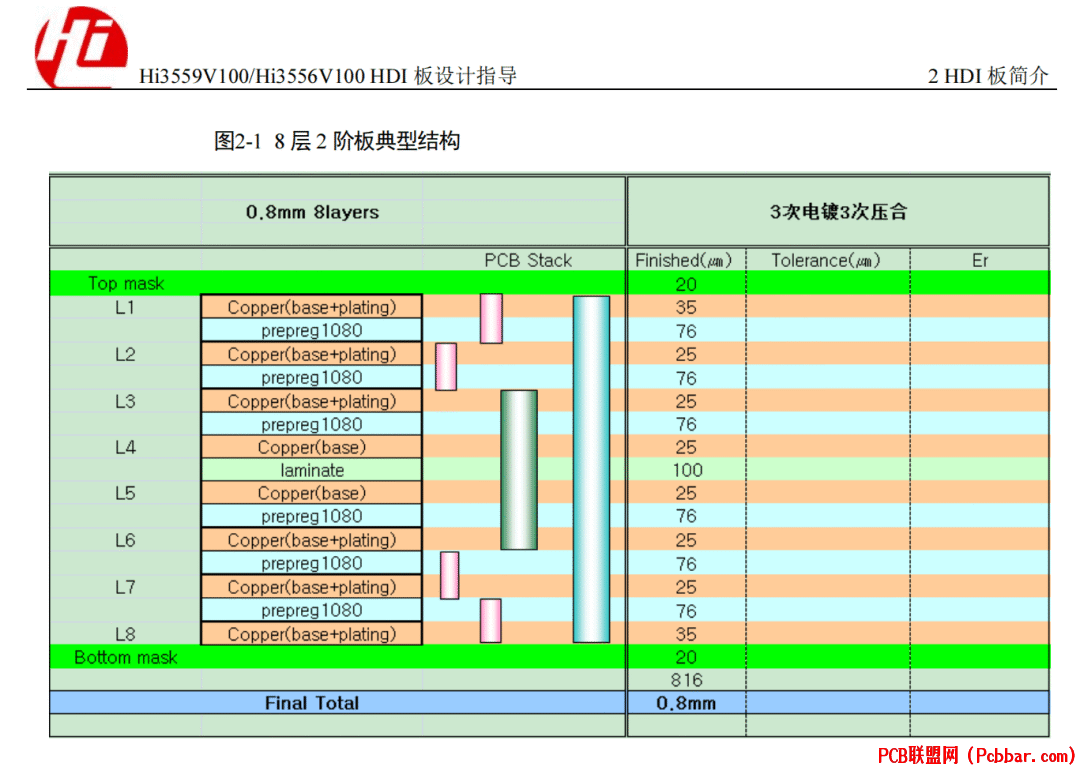The height and width of the screenshot is (770, 1080).
Task: Click the "L7" layer label
Action: coord(125,587)
